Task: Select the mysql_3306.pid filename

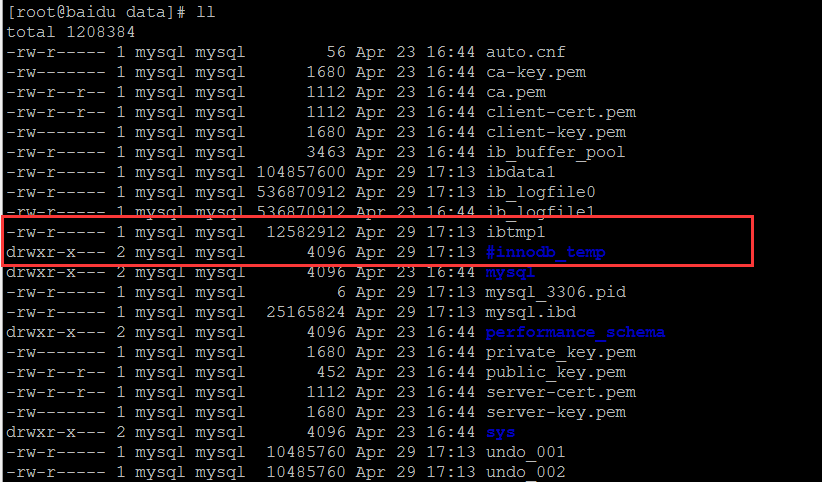Action: pos(556,292)
